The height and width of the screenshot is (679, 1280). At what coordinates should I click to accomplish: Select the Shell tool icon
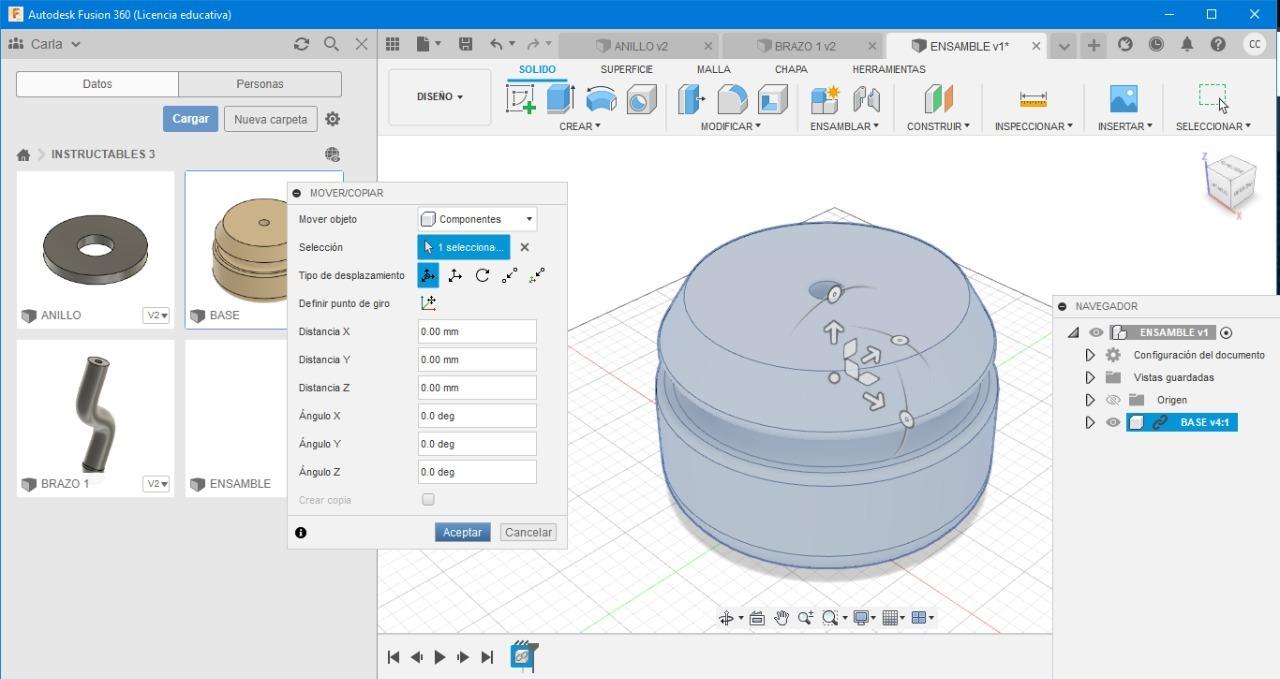point(772,99)
